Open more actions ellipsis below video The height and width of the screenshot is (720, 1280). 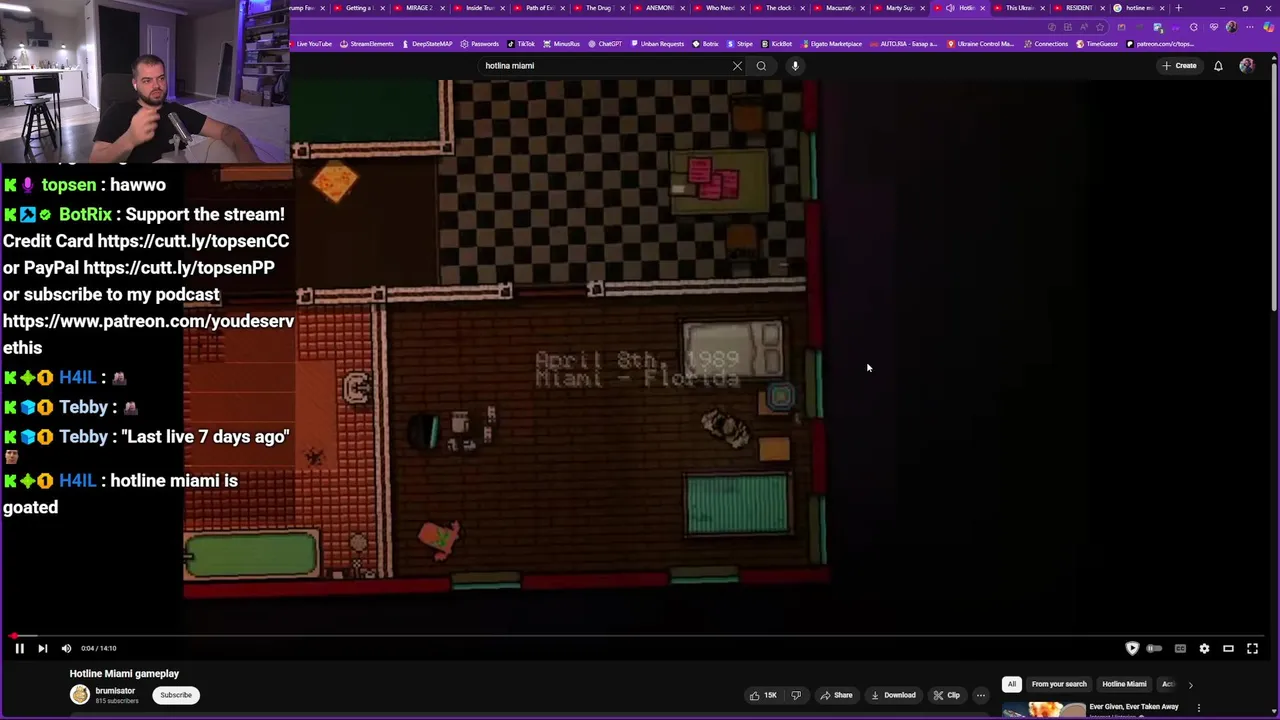pos(981,695)
